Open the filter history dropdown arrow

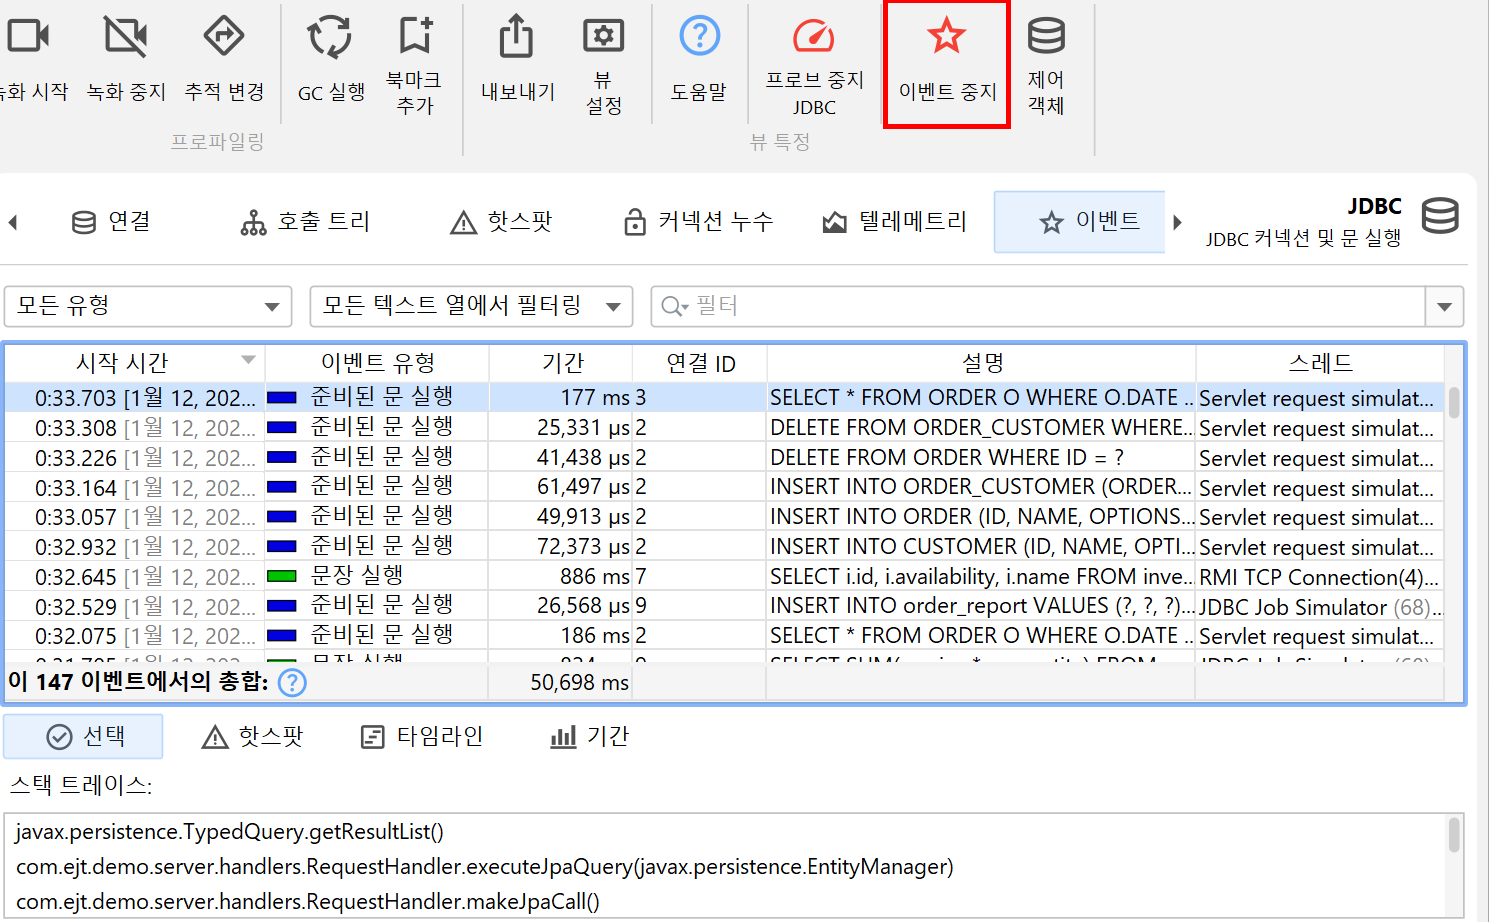pyautogui.click(x=1444, y=307)
